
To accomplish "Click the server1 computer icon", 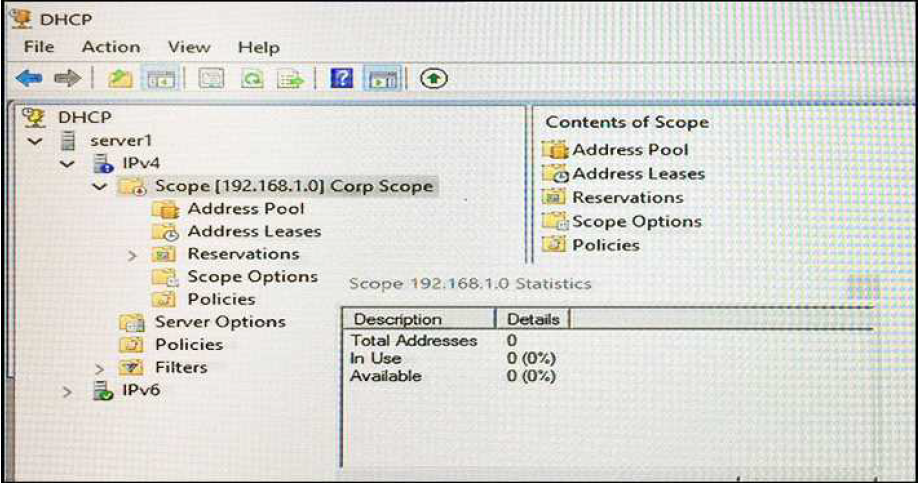I will [x=68, y=141].
